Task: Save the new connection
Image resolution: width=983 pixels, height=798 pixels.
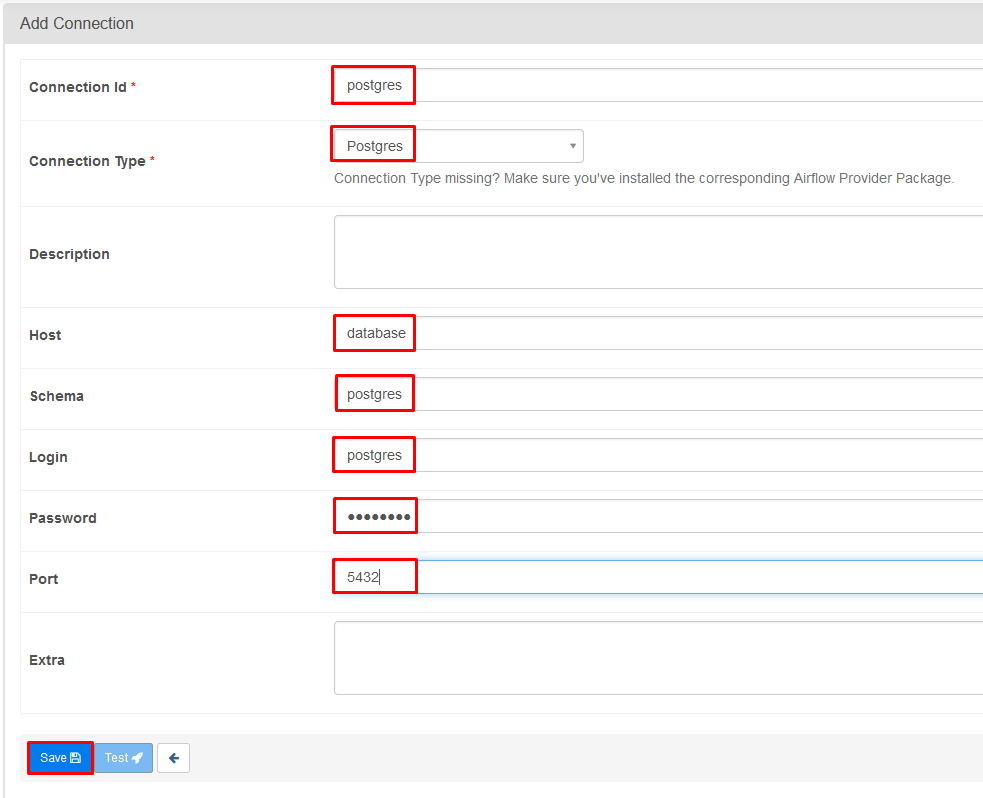Action: point(59,757)
